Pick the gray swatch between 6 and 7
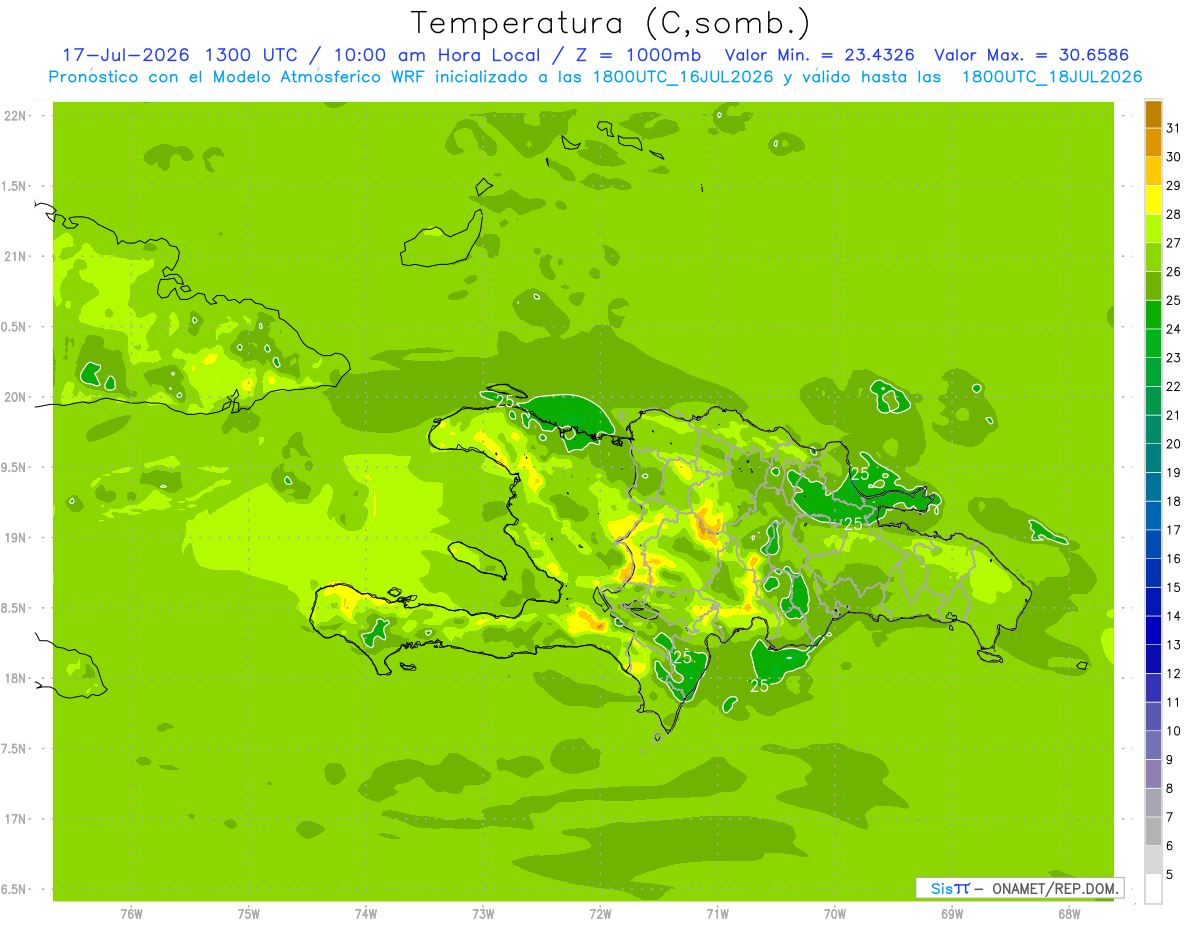The height and width of the screenshot is (927, 1200). tap(1153, 831)
